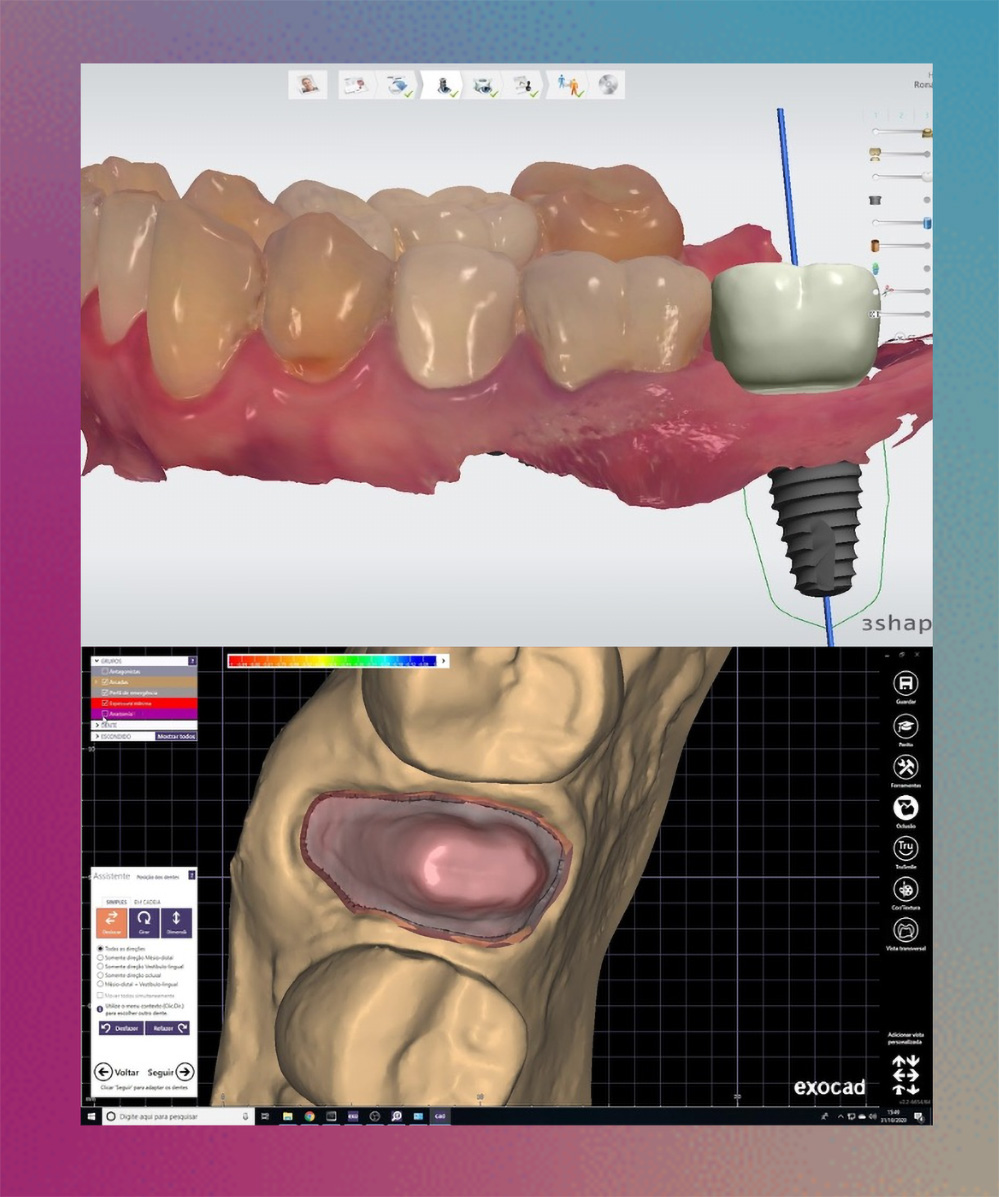Click the Cor/Textura palette icon
1000x1197 pixels.
[x=905, y=889]
